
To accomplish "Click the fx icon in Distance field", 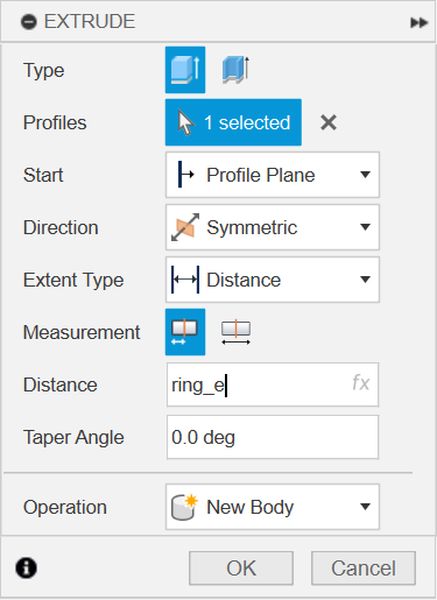I will coord(361,383).
